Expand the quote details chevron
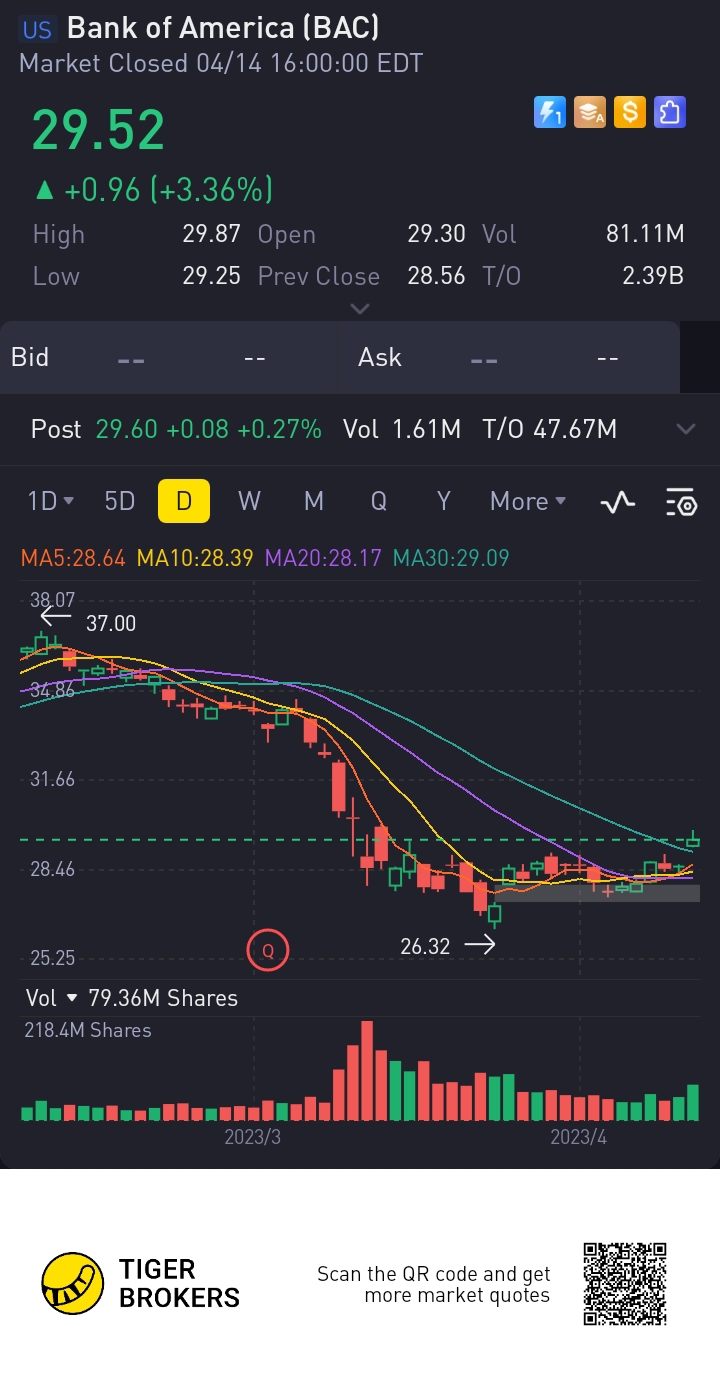This screenshot has height=1399, width=720. [x=360, y=309]
